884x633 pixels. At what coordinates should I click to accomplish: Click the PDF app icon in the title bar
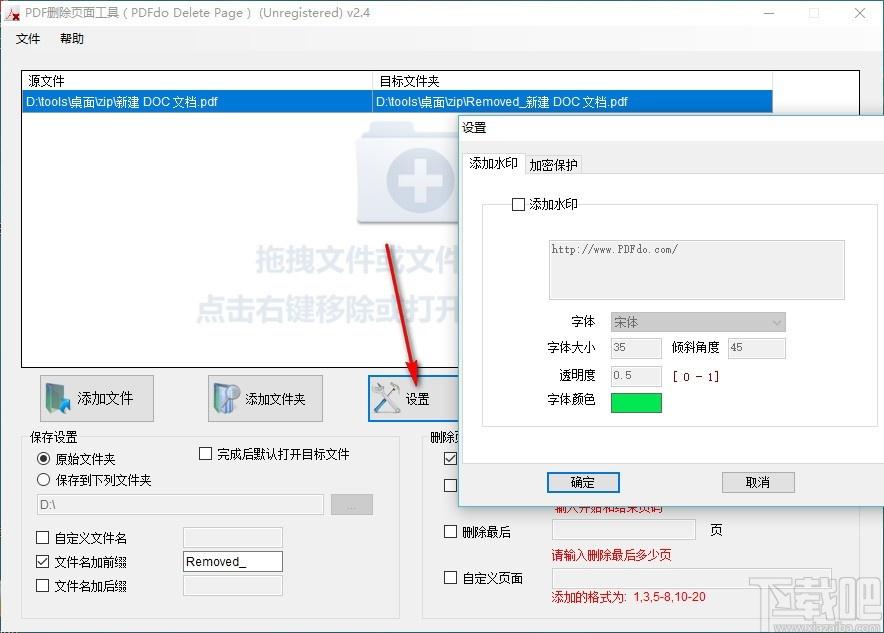pos(13,13)
